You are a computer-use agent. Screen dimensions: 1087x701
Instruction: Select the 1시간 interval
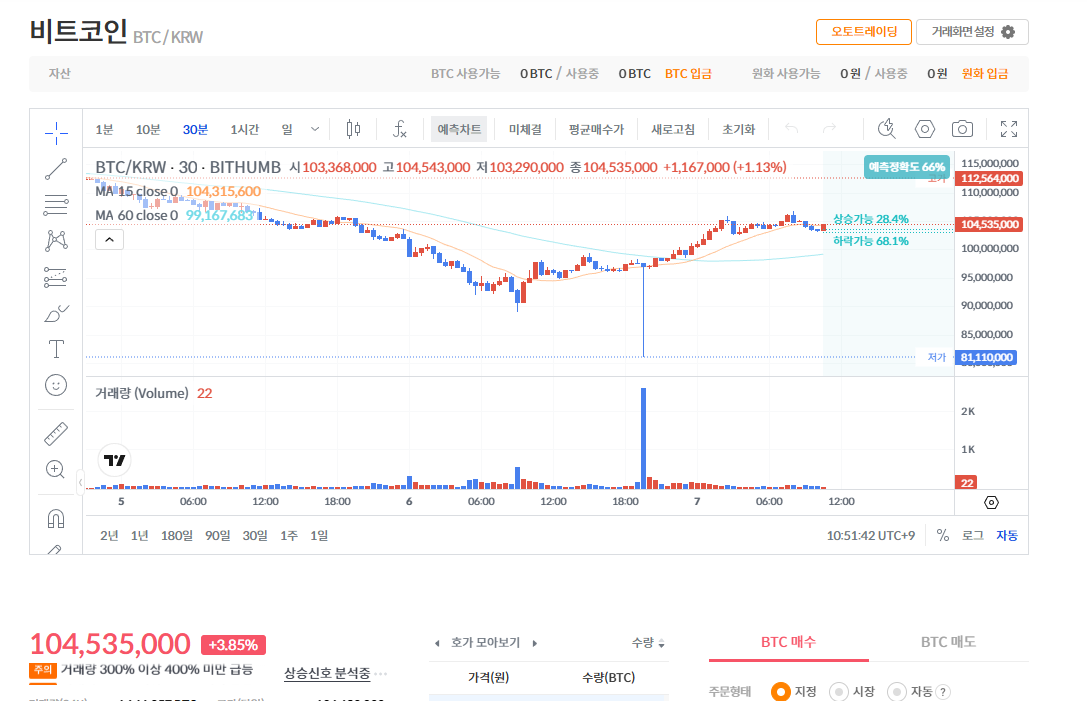[245, 130]
